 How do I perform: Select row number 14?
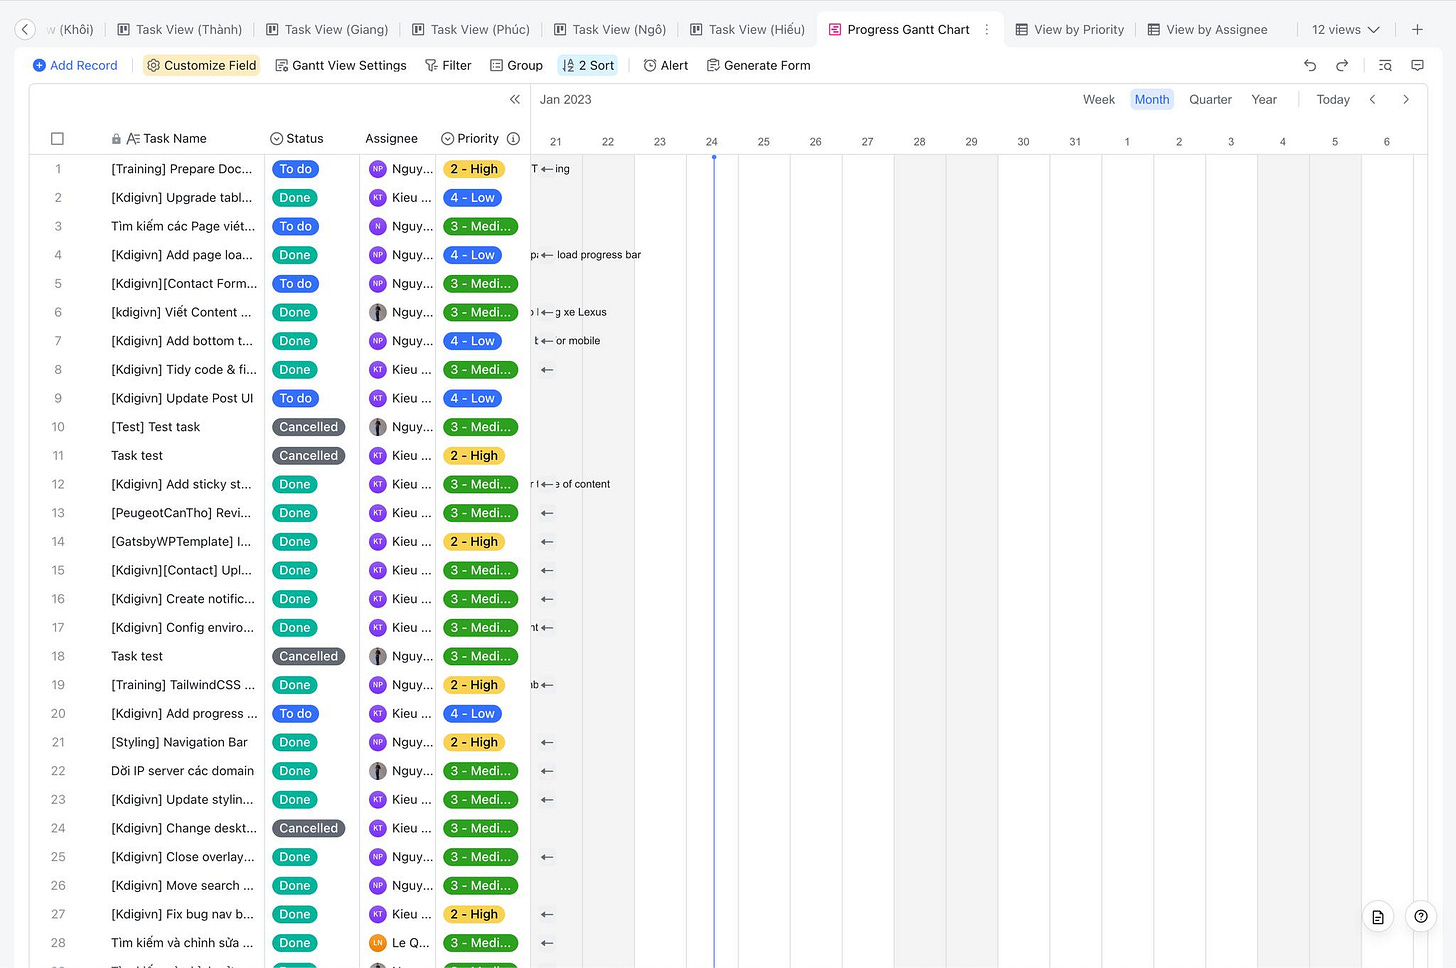click(x=58, y=542)
